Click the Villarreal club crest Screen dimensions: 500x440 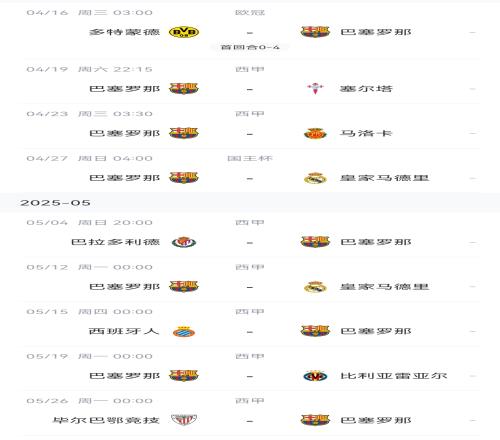(315, 376)
